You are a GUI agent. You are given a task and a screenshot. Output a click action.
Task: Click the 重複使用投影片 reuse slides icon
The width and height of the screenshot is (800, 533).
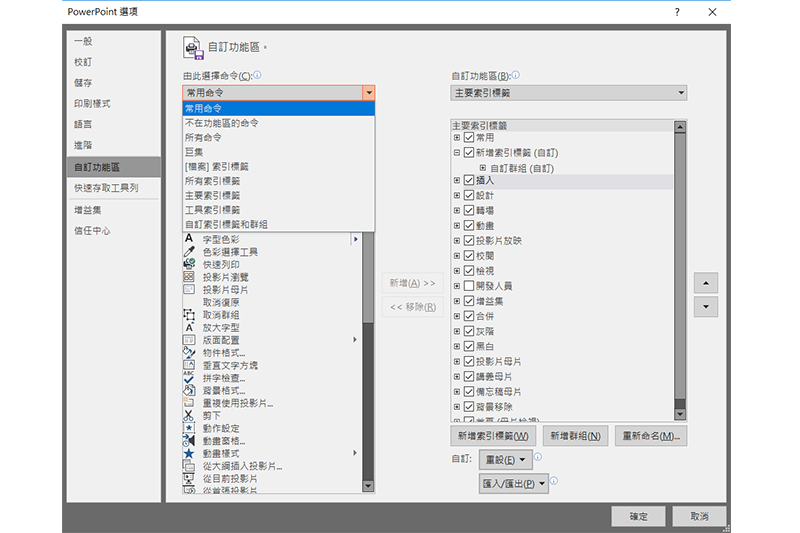pos(189,403)
